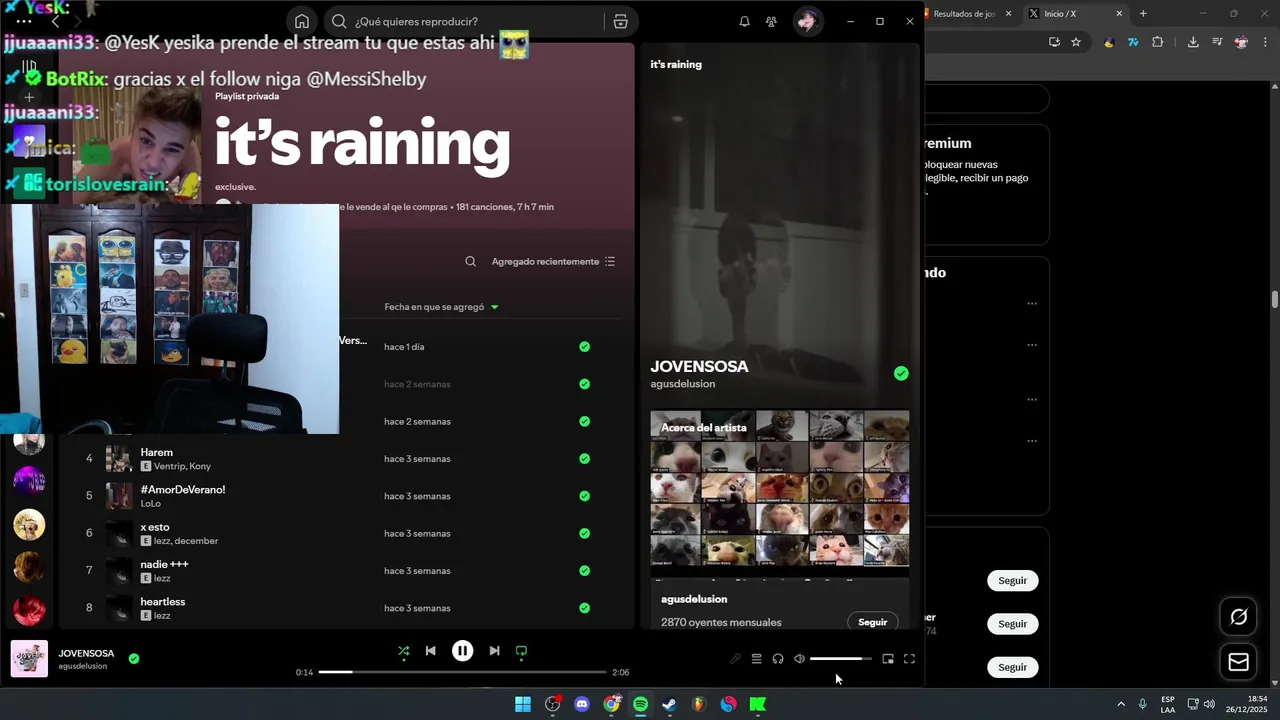Toggle saved checkmark for x esto

584,533
